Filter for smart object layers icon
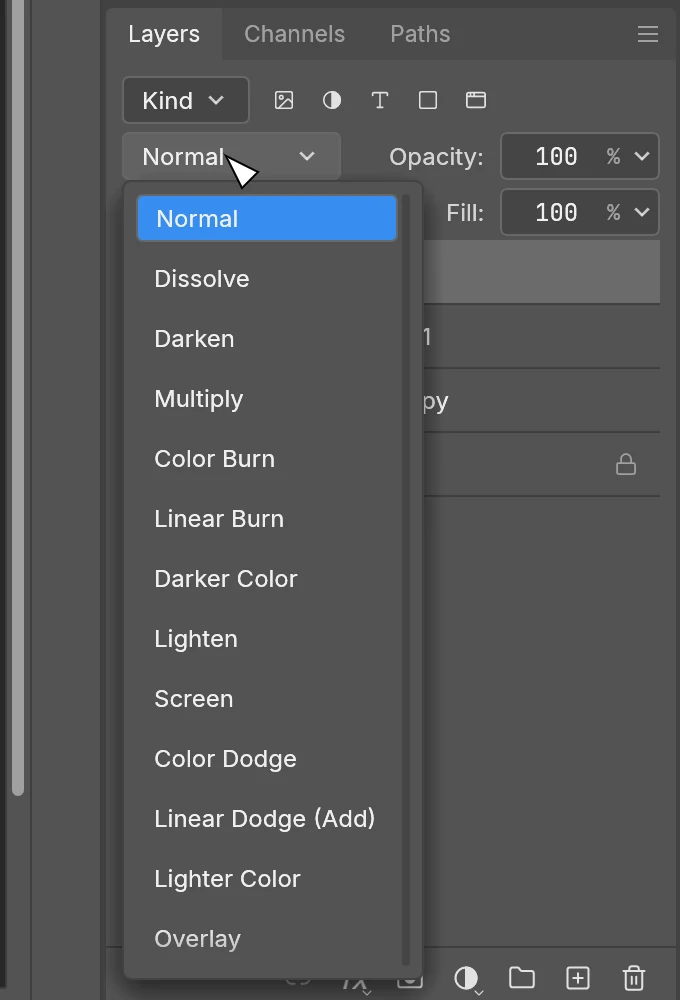680x1000 pixels. tap(476, 100)
